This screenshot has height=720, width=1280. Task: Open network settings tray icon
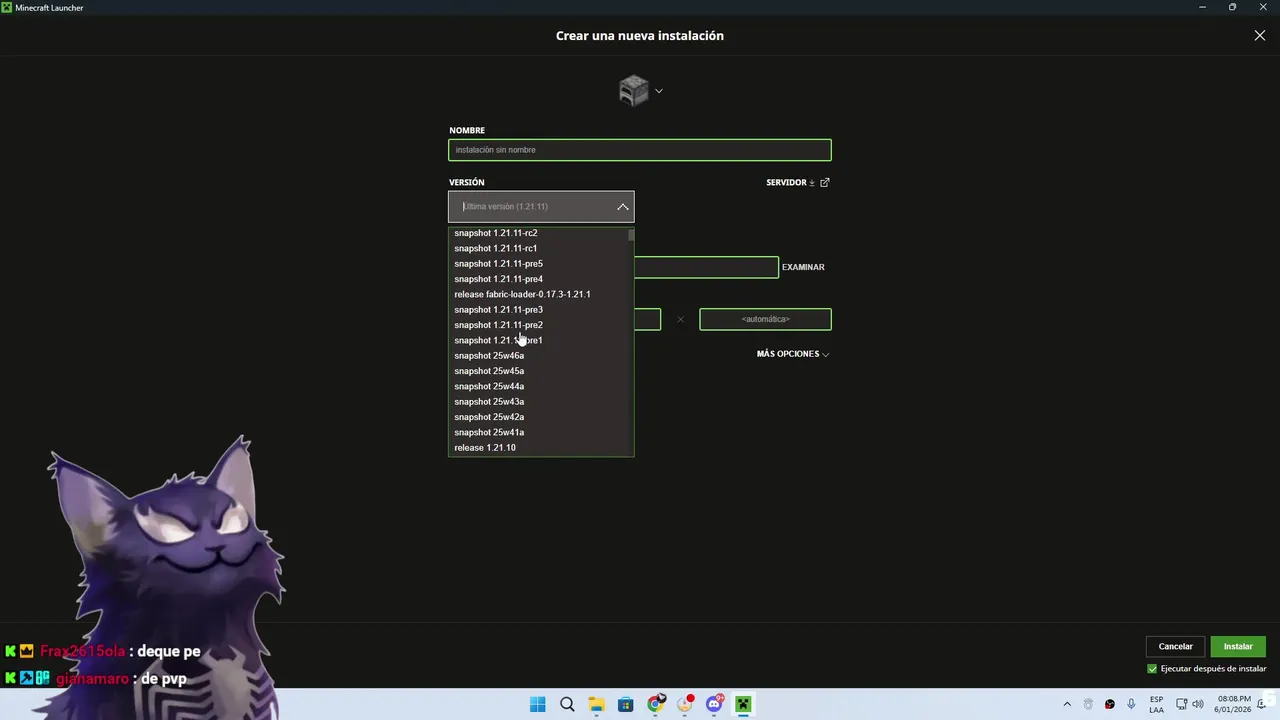pos(1181,704)
